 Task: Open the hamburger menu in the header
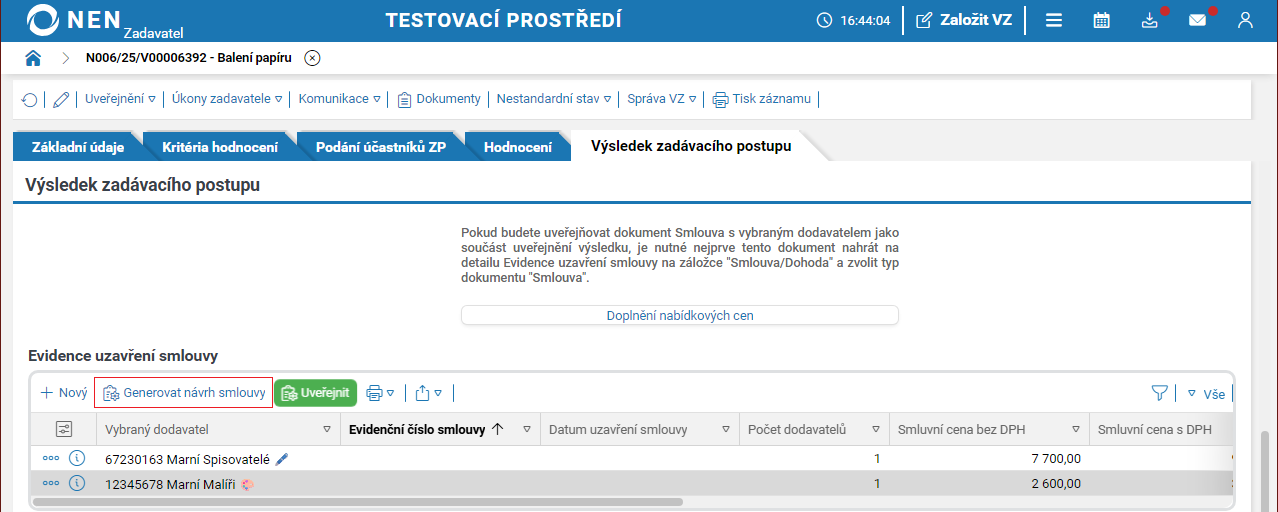tap(1053, 20)
